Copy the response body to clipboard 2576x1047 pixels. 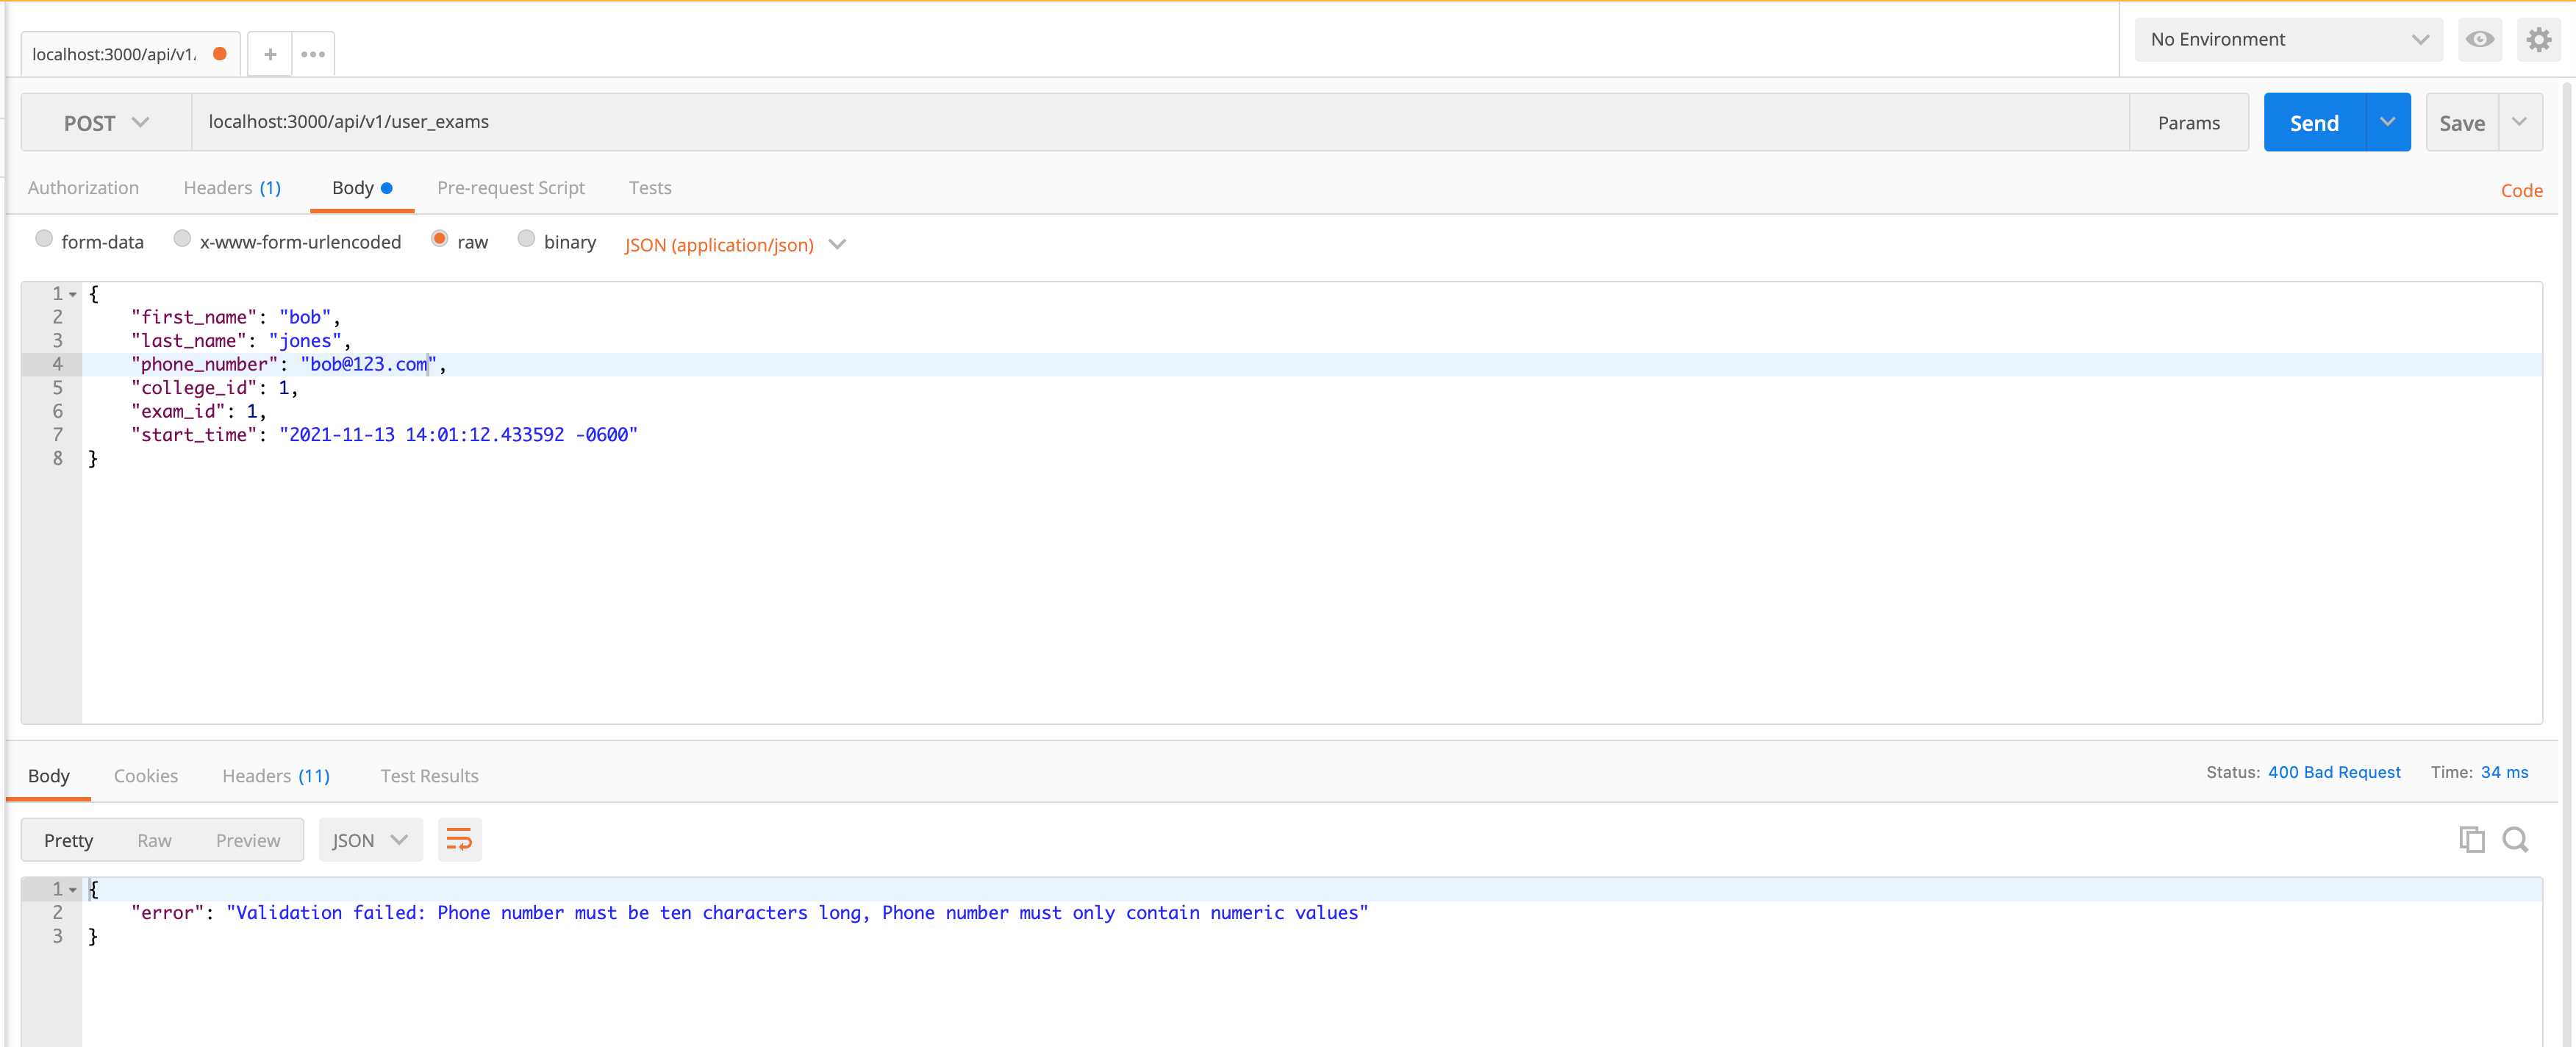pyautogui.click(x=2471, y=840)
